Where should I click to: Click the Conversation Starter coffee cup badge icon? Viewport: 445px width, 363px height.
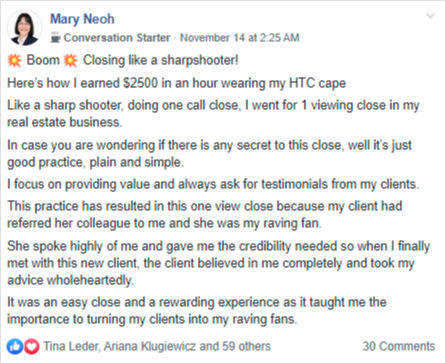point(55,37)
